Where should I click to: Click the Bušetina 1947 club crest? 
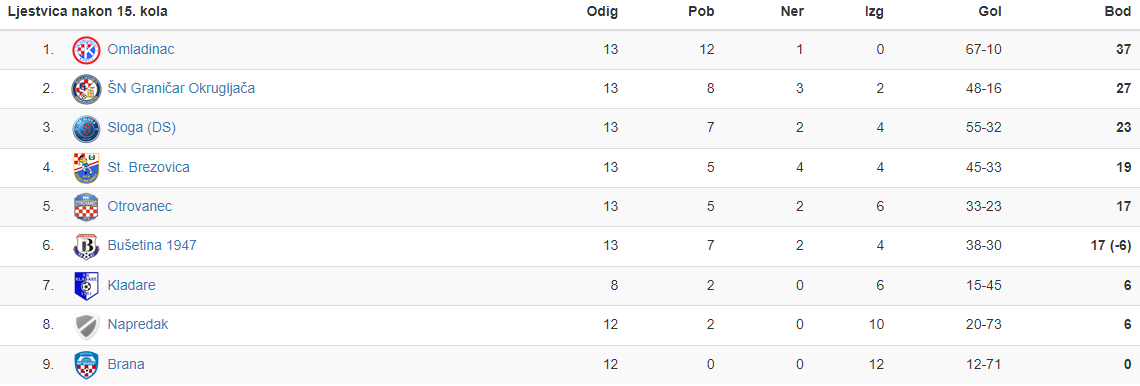click(86, 246)
